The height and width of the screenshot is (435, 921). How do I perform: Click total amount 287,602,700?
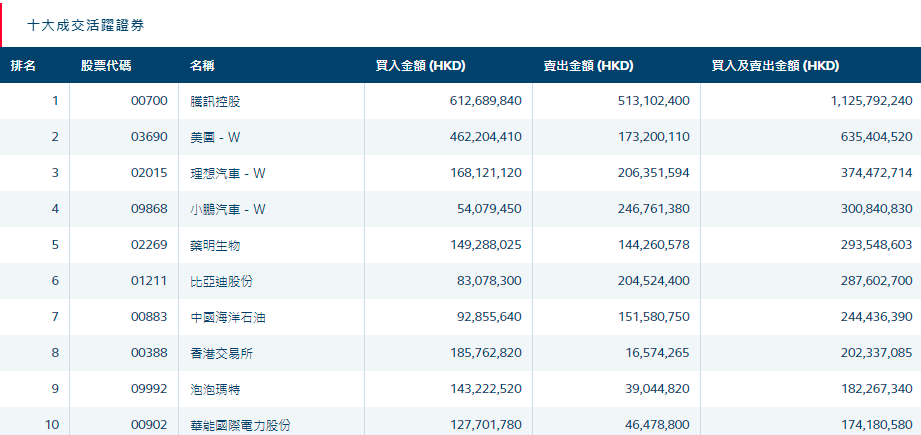pyautogui.click(x=877, y=281)
